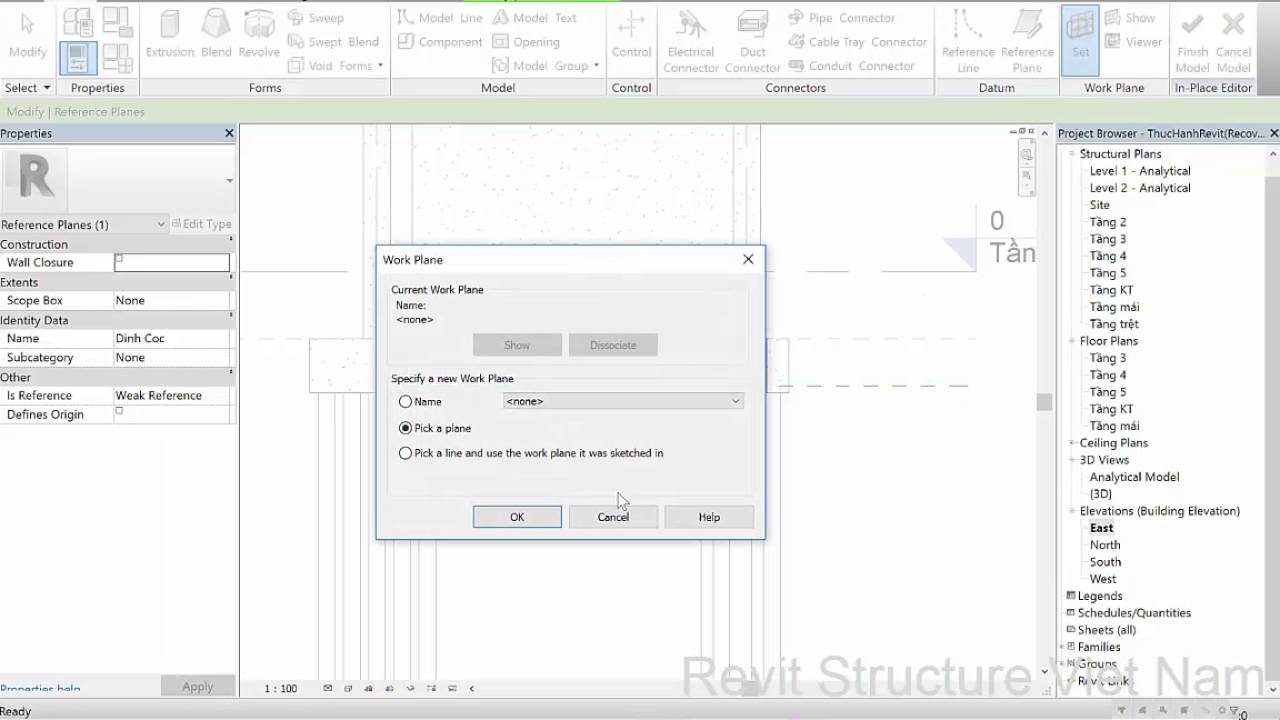Click the 1 : 100 view scale
This screenshot has width=1280, height=720.
pyautogui.click(x=281, y=688)
